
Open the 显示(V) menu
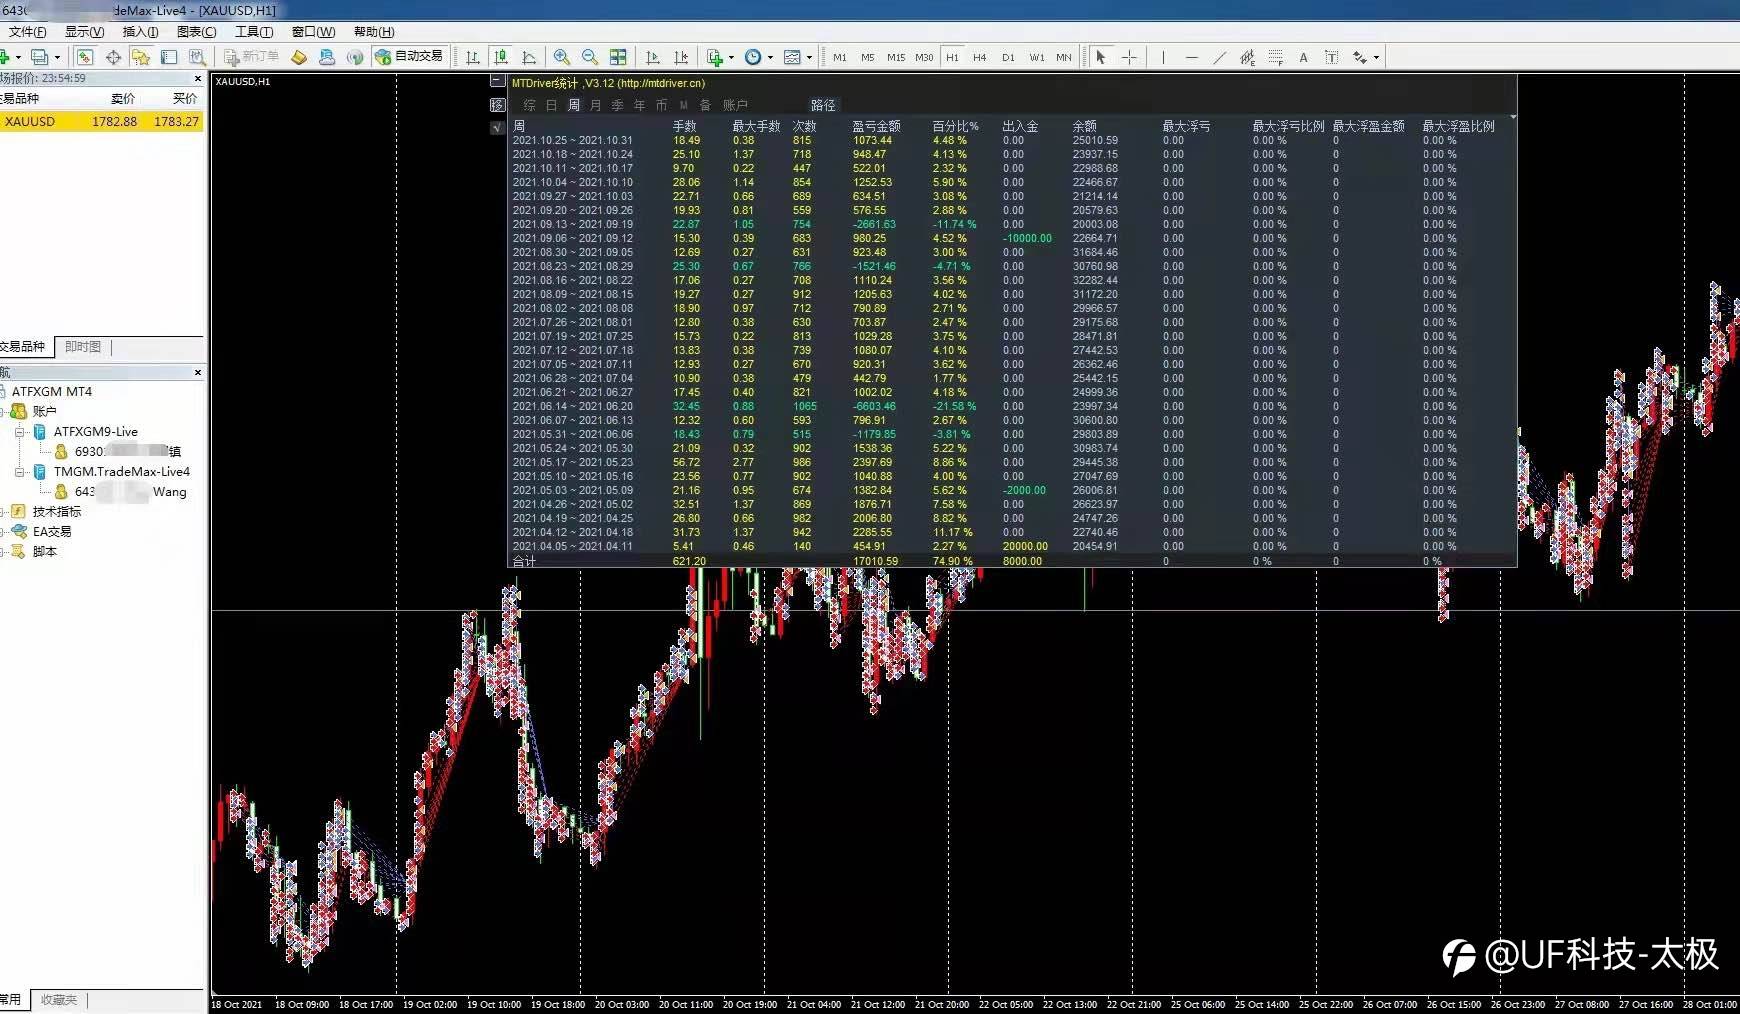84,32
